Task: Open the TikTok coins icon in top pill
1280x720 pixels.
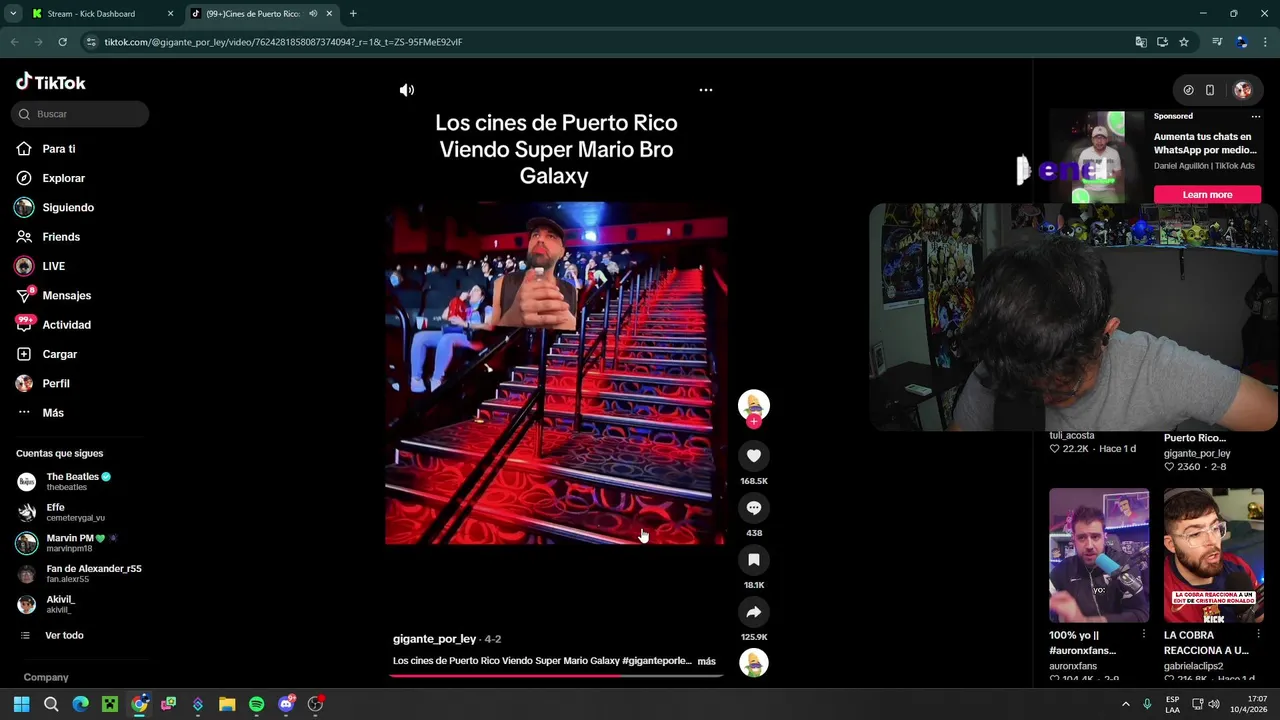Action: tap(1188, 90)
